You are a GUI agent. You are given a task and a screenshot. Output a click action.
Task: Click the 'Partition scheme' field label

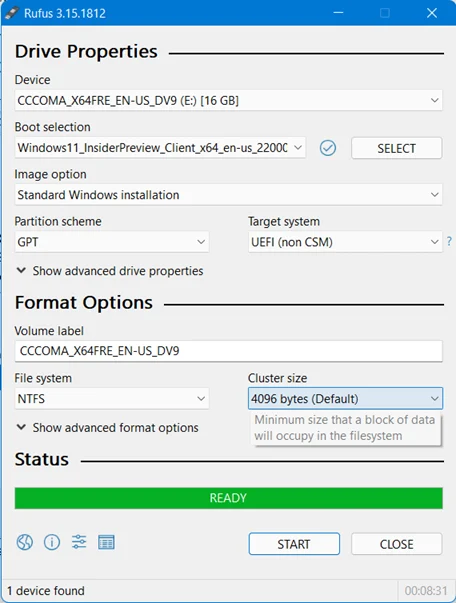point(58,222)
